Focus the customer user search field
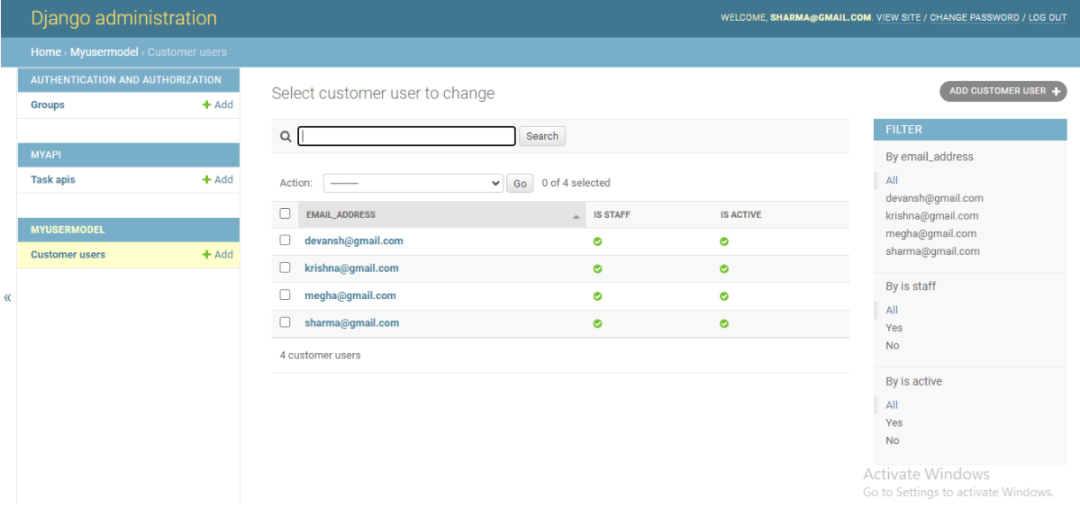Viewport: 1080px width, 526px height. point(406,136)
